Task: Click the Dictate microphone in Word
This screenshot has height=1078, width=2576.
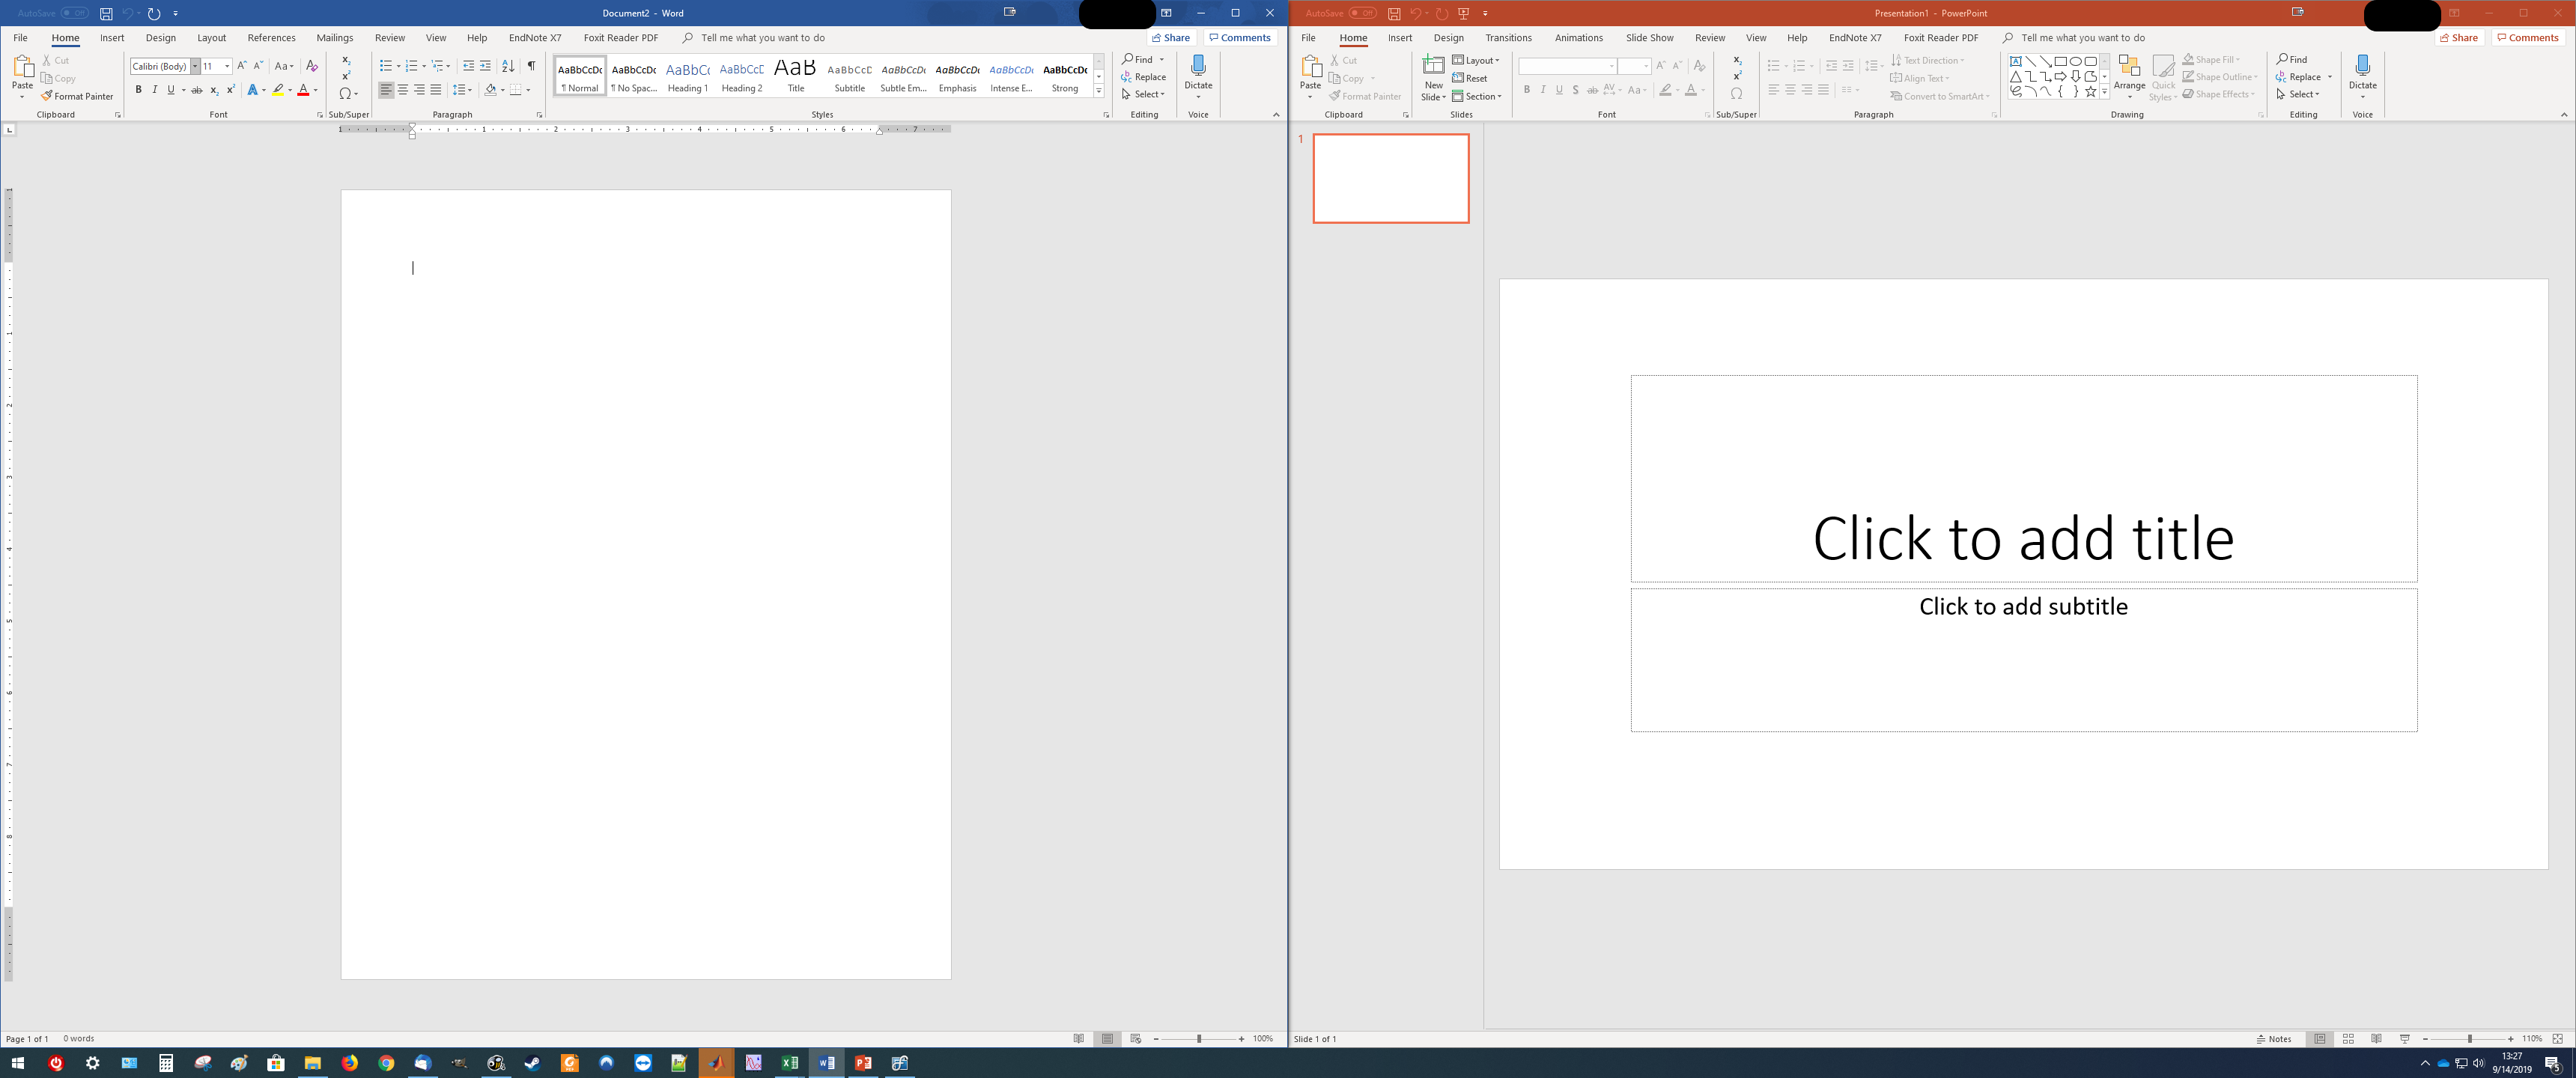Action: [1198, 67]
